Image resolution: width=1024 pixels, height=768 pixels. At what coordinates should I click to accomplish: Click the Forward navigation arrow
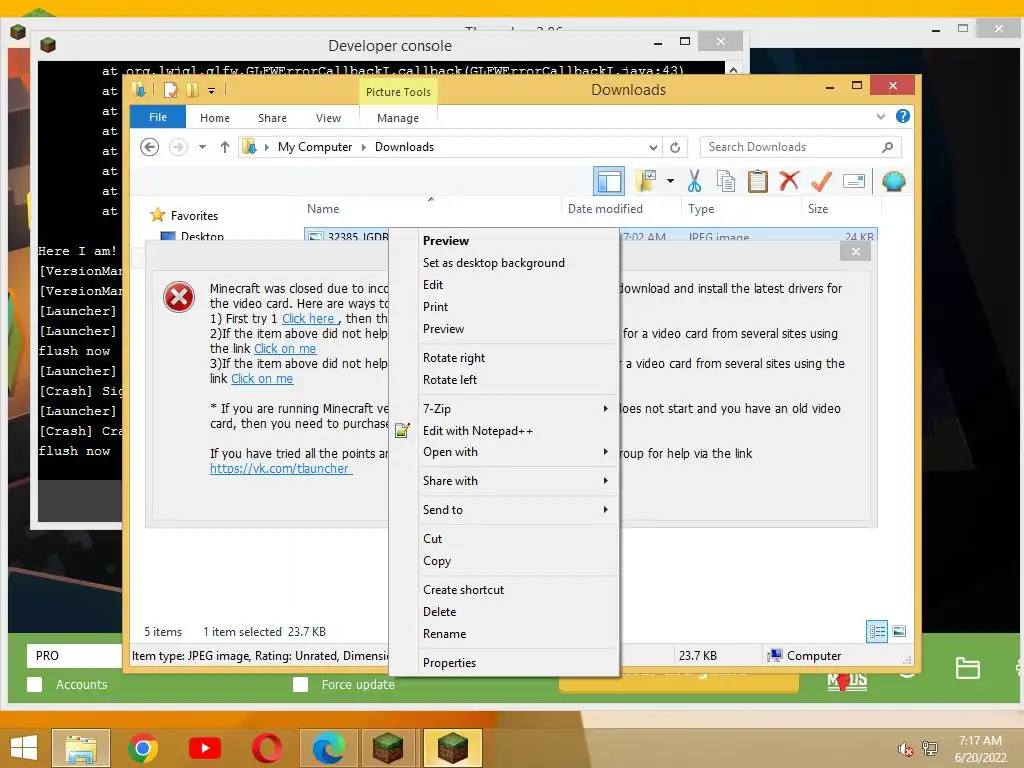[x=178, y=147]
